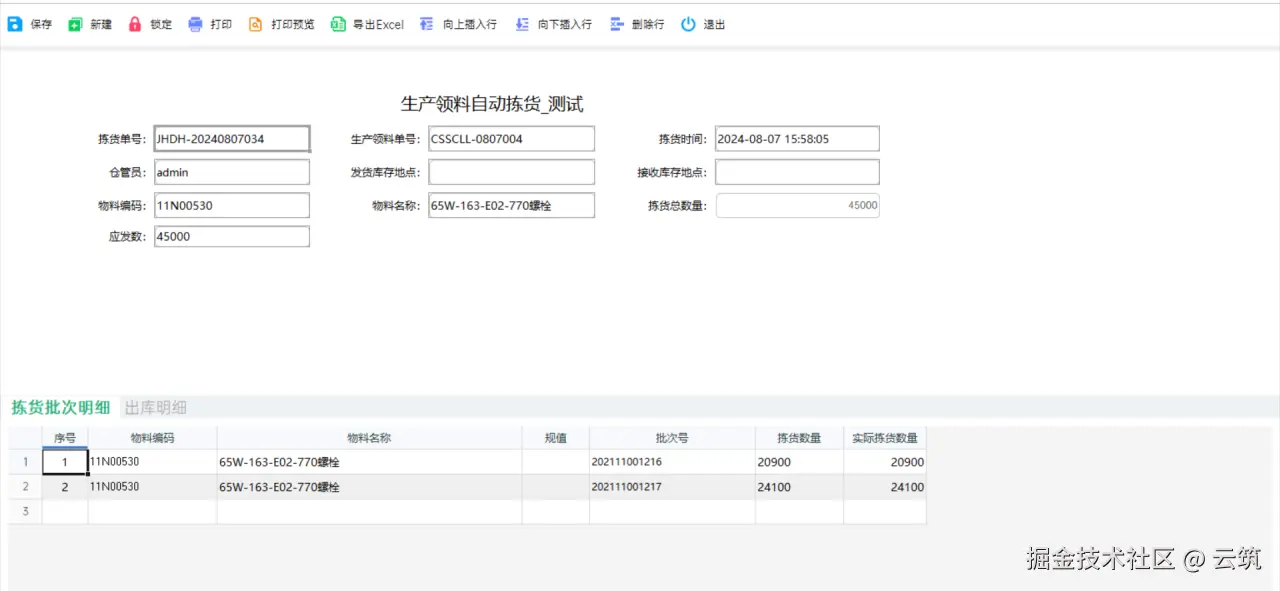Select batch number cell 202111001217
Viewport: 1280px width, 591px height.
point(672,487)
